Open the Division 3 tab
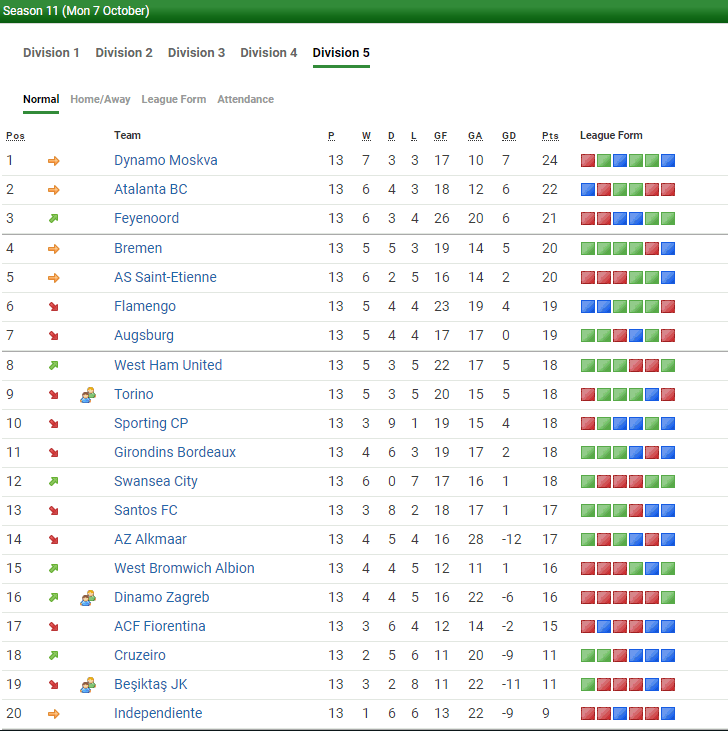The image size is (728, 731). (x=196, y=53)
